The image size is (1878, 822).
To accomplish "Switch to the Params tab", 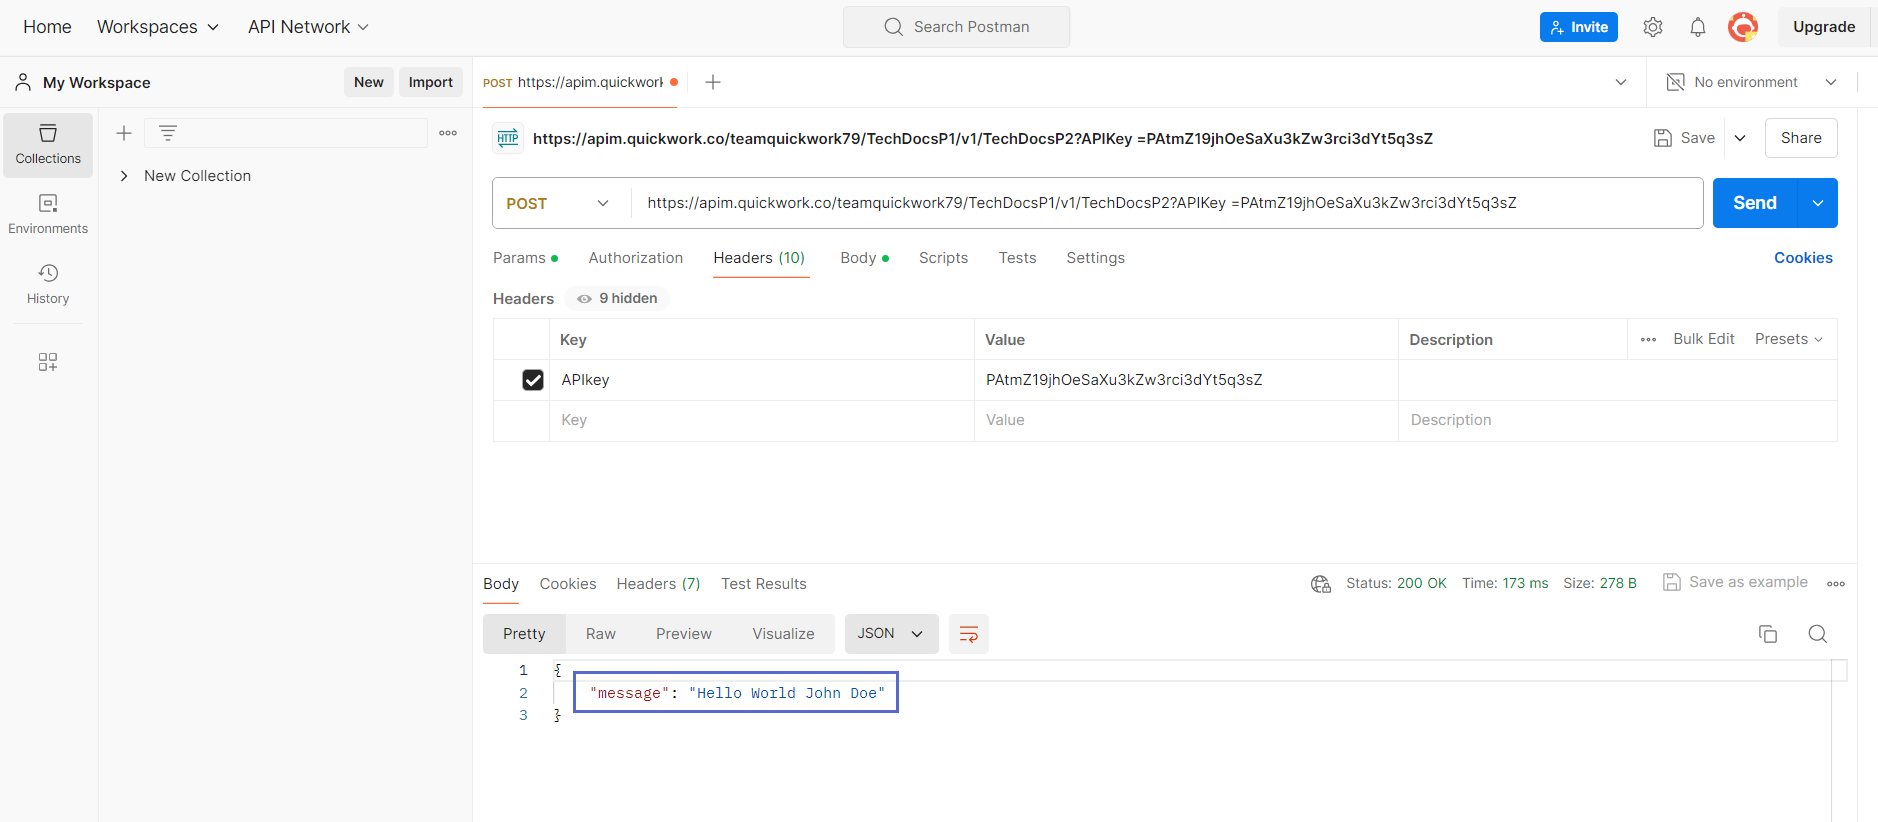I will 525,258.
